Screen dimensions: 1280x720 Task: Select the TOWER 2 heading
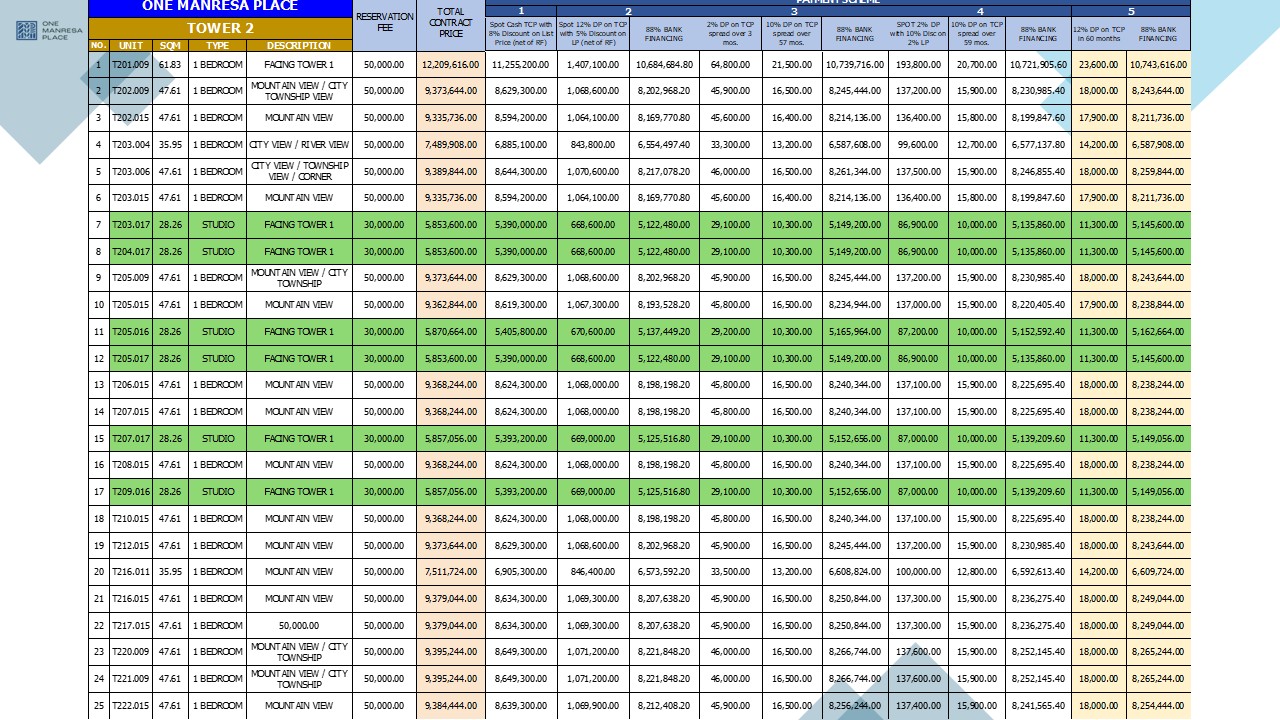pos(221,28)
